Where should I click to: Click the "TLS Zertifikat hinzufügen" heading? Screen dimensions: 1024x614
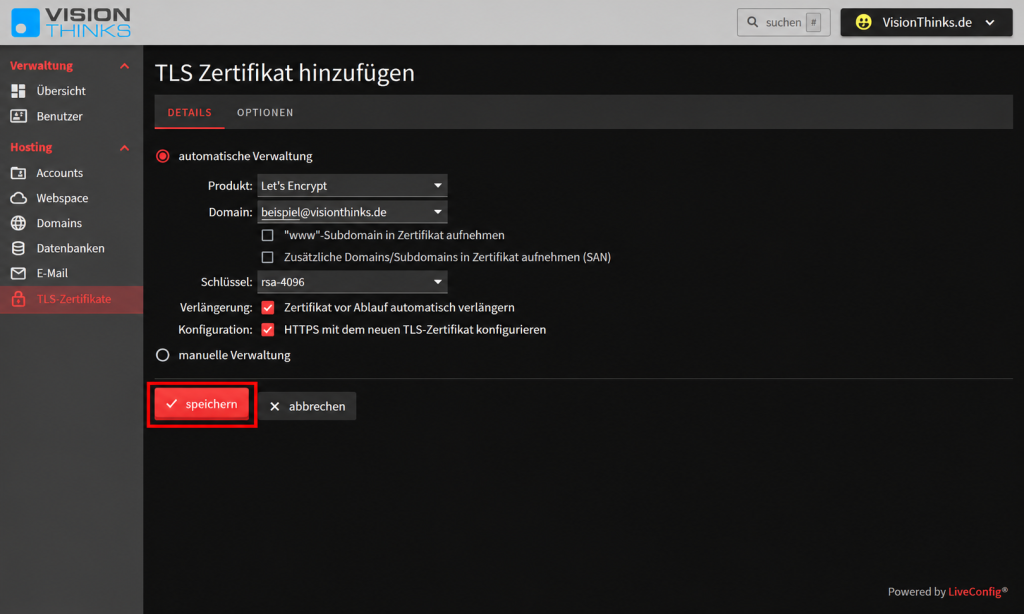click(285, 73)
